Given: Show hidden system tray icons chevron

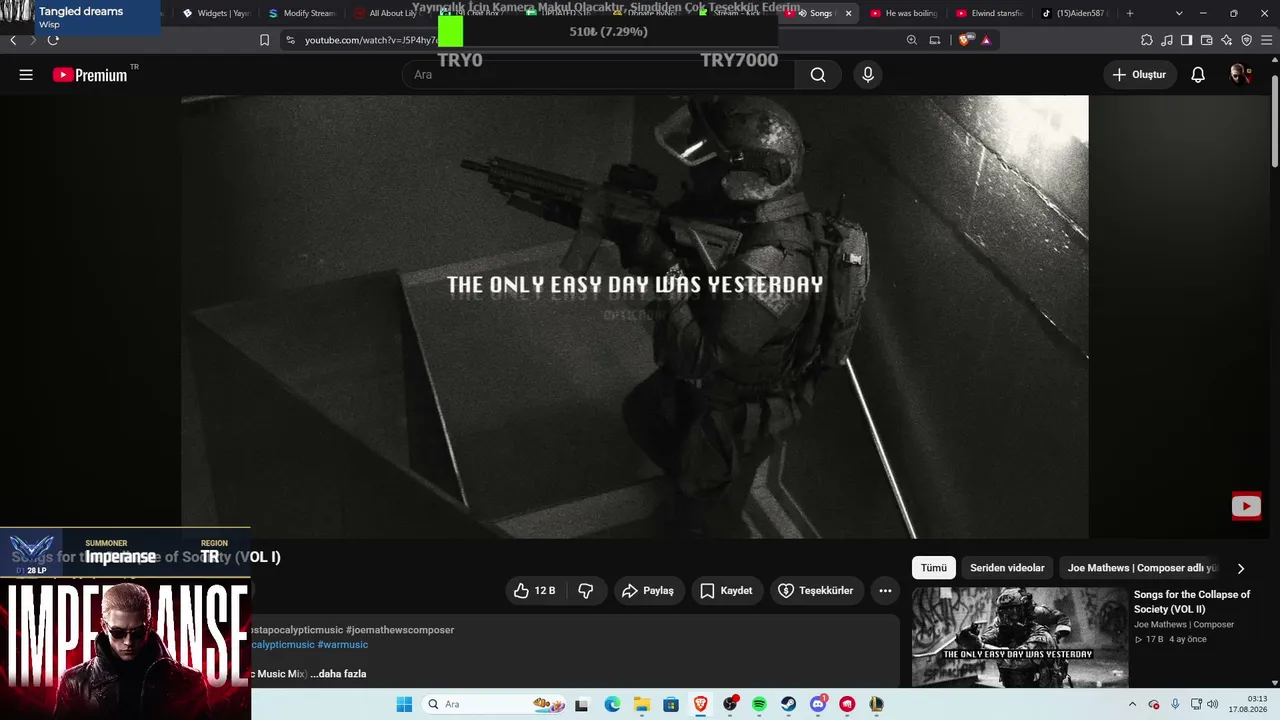Looking at the screenshot, I should [x=1132, y=704].
